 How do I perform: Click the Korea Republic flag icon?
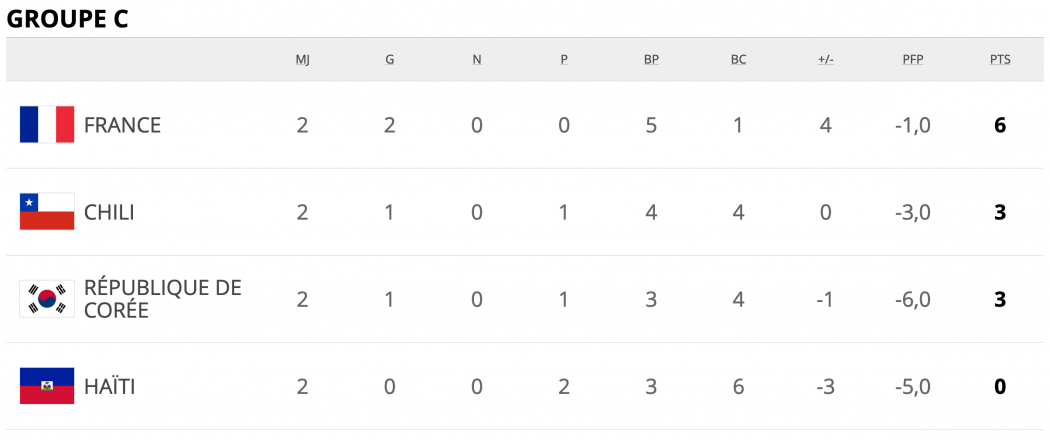[47, 299]
